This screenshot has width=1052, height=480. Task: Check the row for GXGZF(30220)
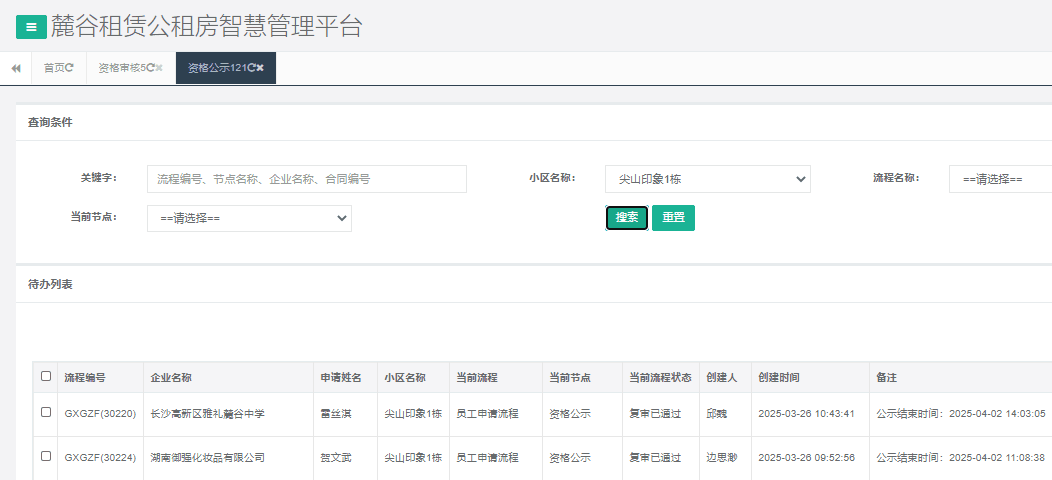point(46,412)
